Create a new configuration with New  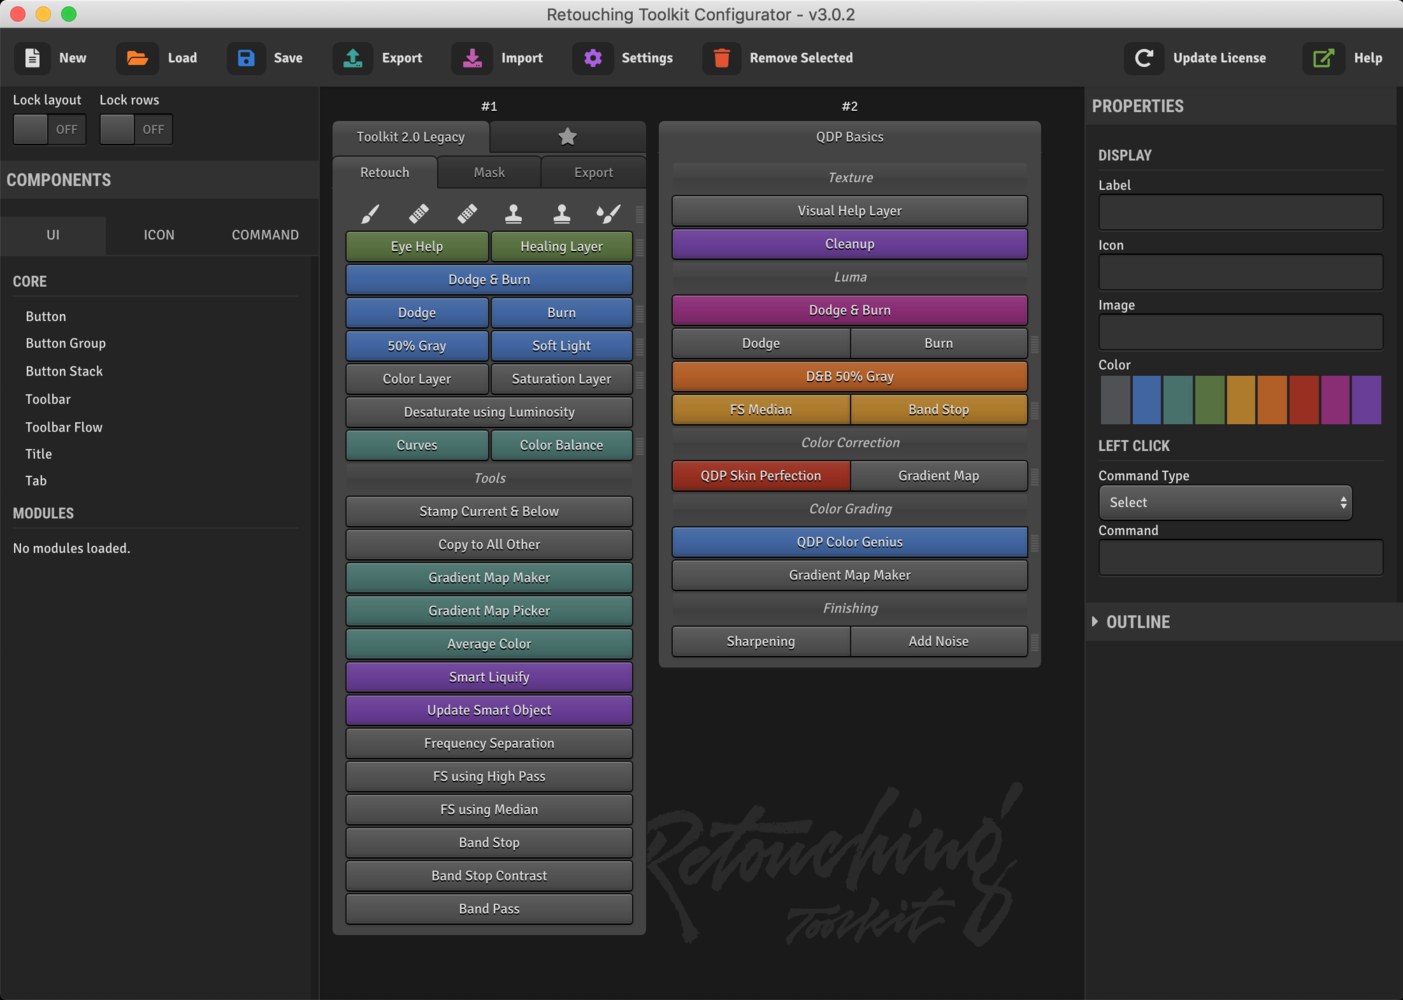[51, 58]
